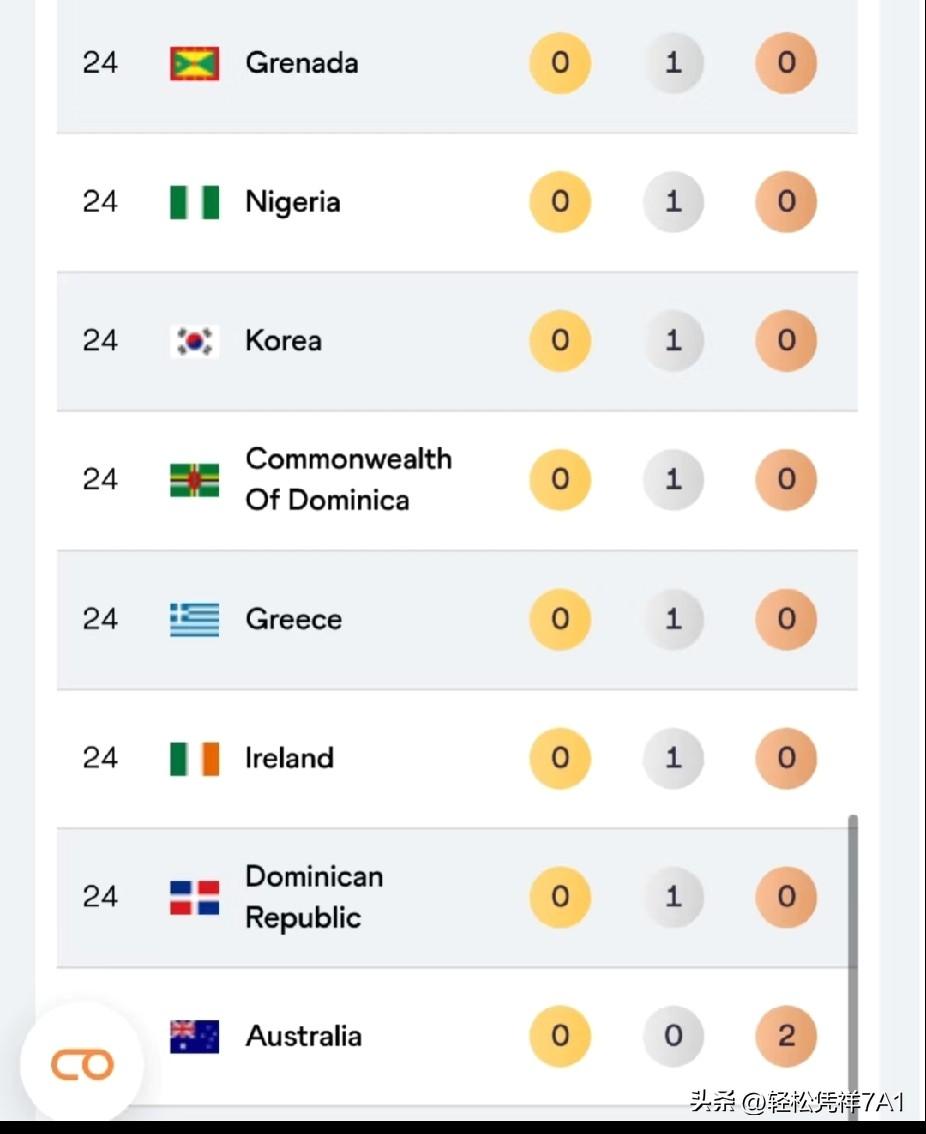926x1134 pixels.
Task: Click the vertical scrollbar thumb
Action: click(853, 960)
